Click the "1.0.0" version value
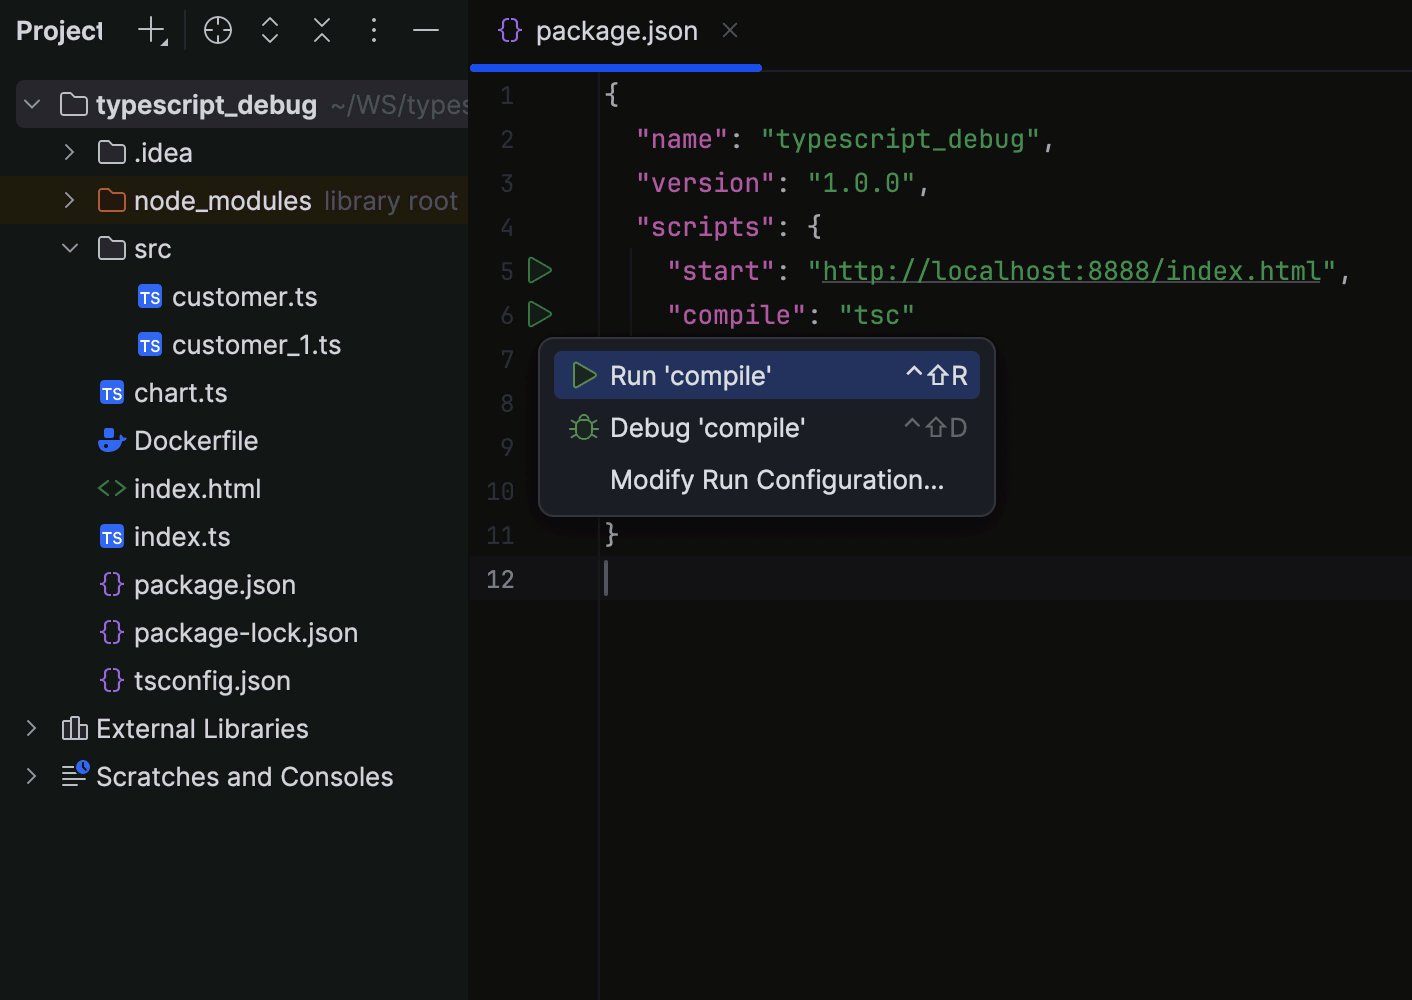1412x1000 pixels. (861, 183)
